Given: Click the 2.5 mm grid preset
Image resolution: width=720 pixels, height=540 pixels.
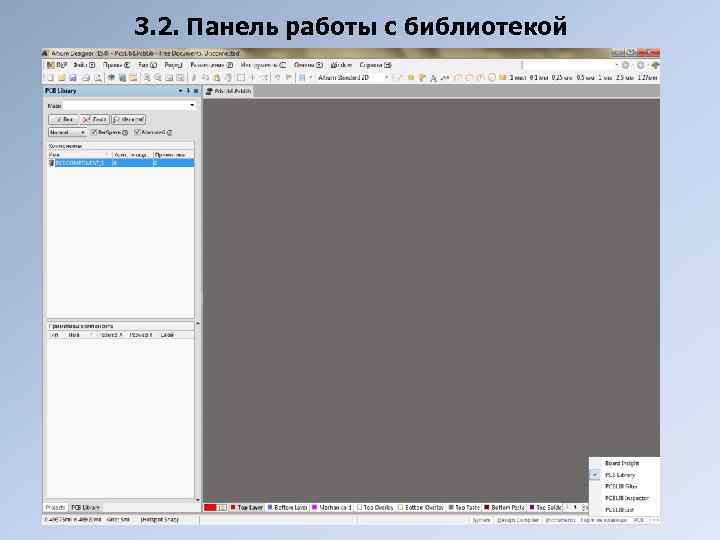Looking at the screenshot, I should tap(624, 78).
